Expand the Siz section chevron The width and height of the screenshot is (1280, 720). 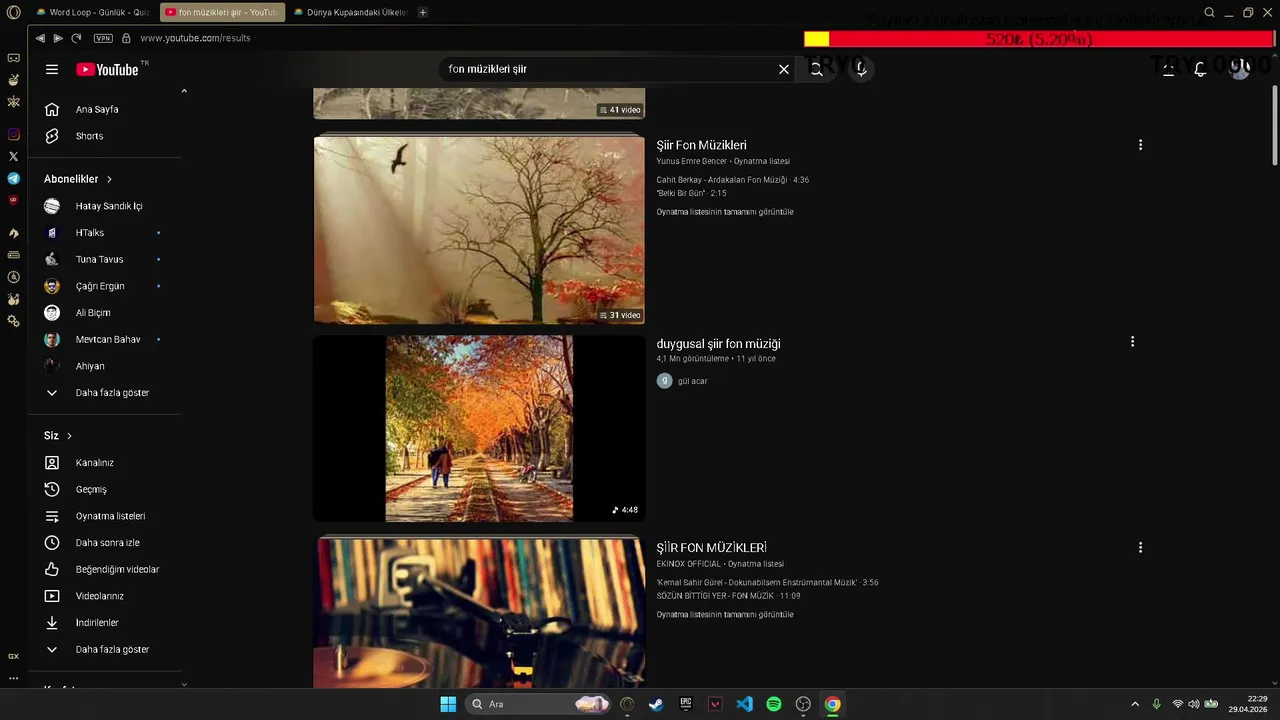click(x=69, y=436)
